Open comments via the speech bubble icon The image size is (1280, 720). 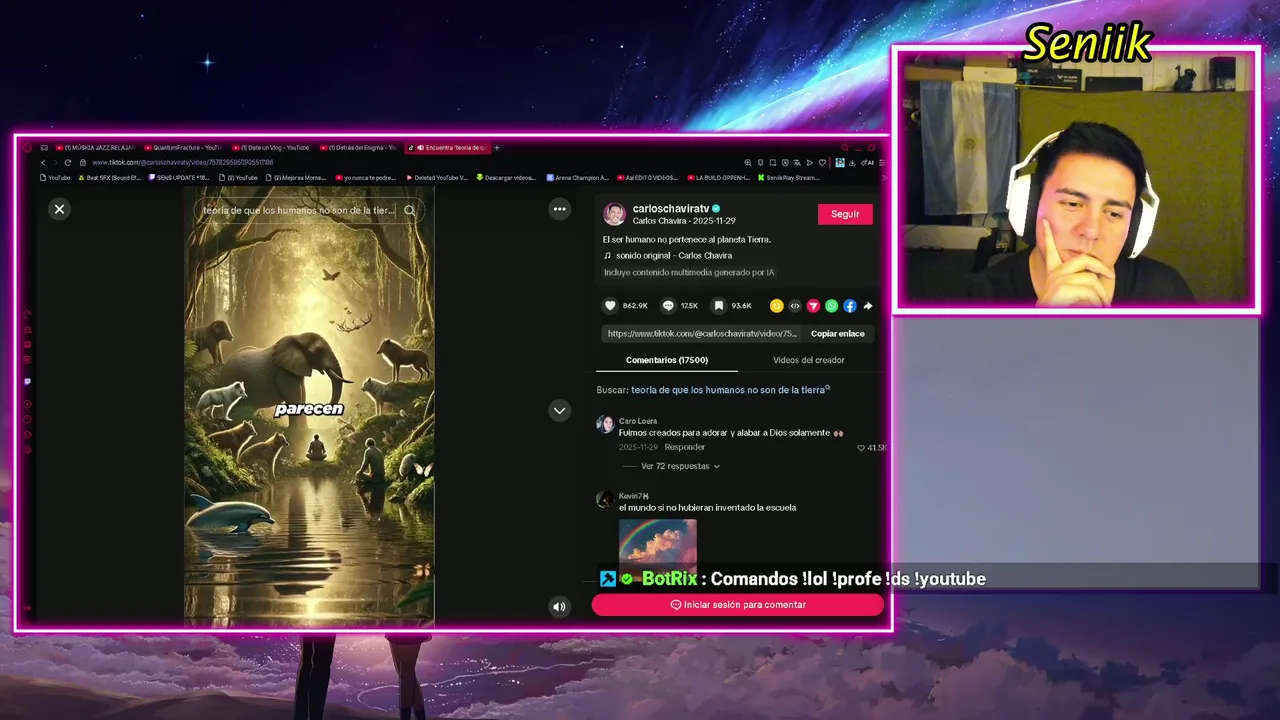[668, 306]
